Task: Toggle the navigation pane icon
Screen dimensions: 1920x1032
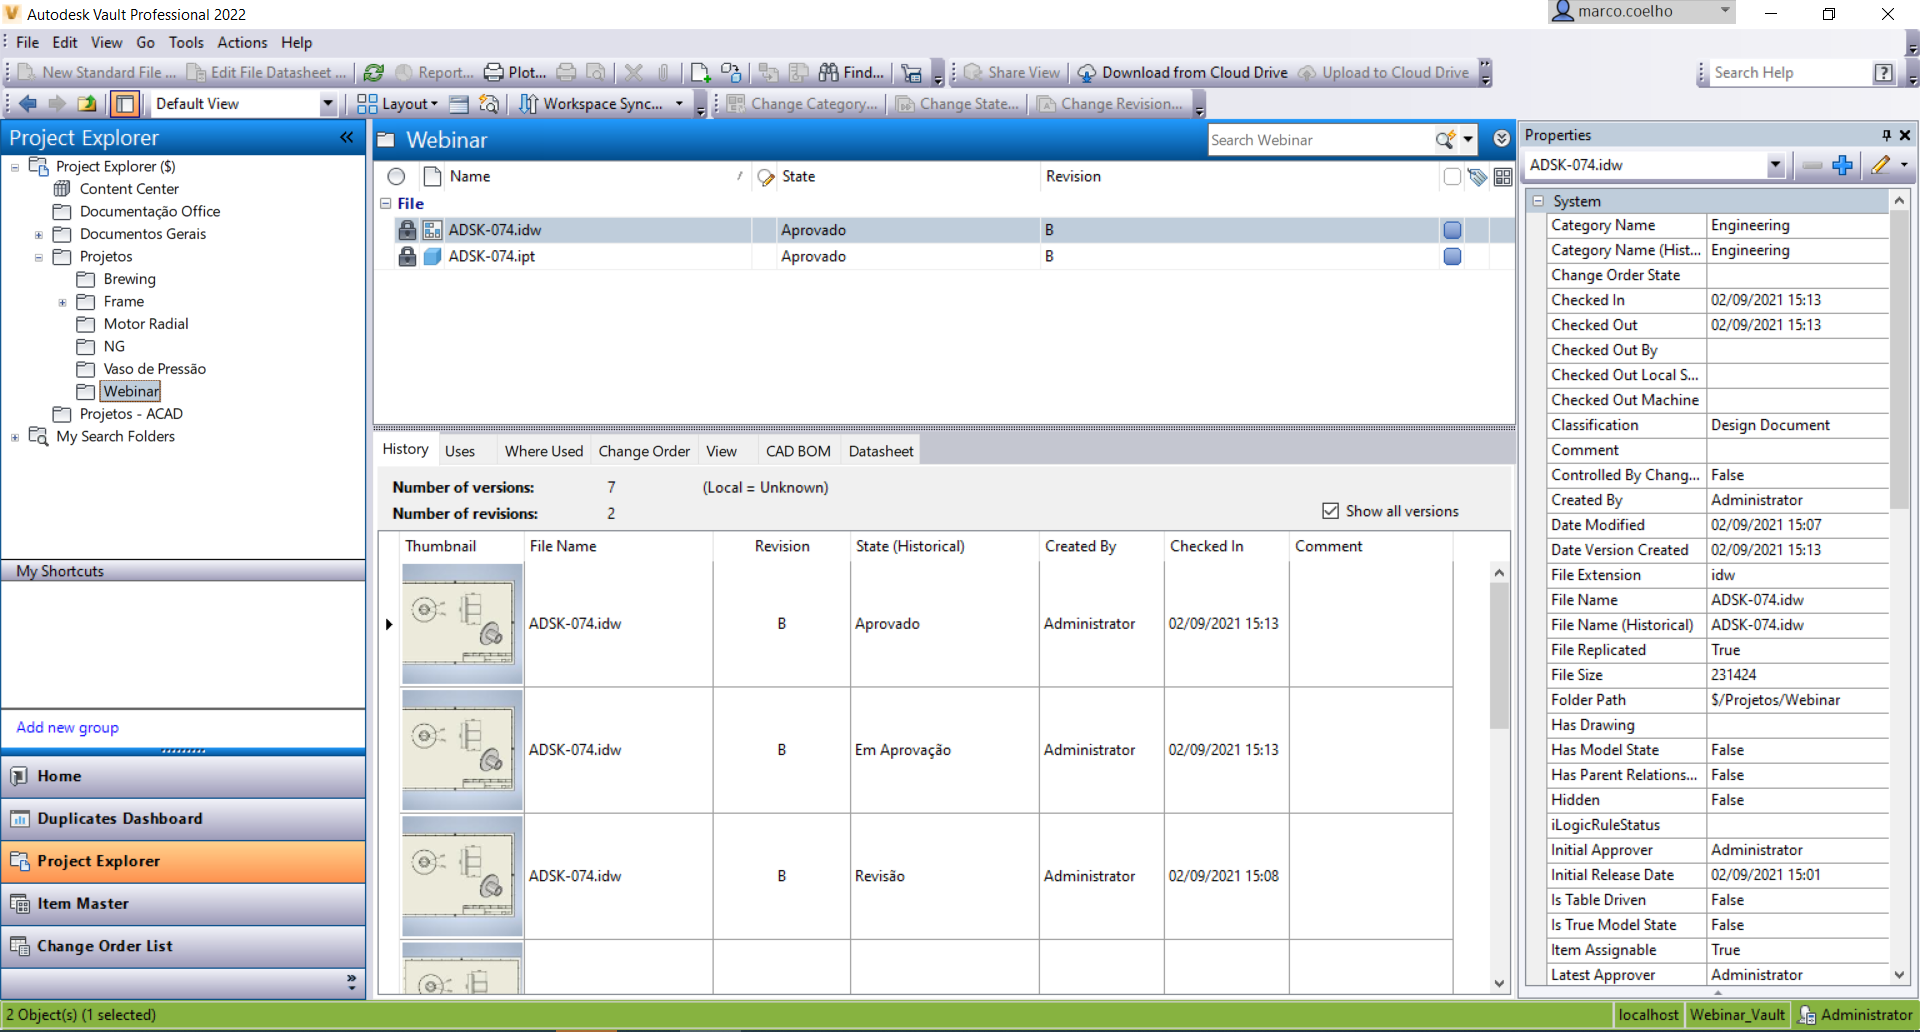Action: click(x=124, y=103)
